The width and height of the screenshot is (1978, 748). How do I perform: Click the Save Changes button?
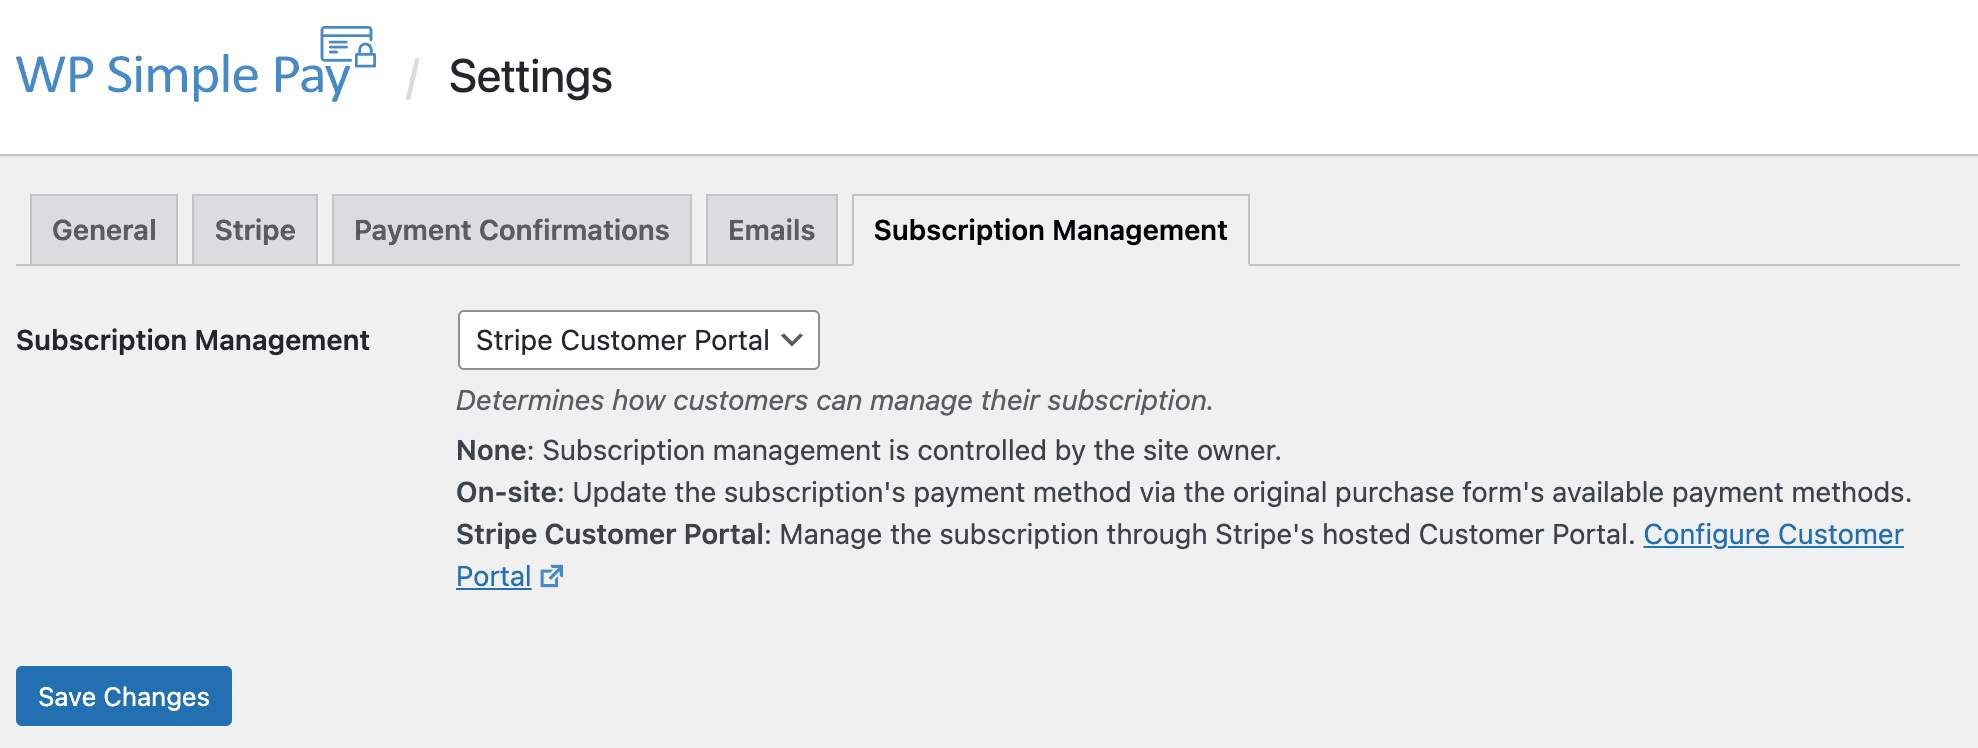[x=124, y=696]
